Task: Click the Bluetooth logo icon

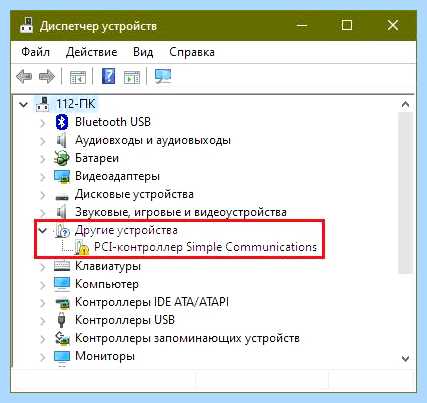Action: 62,122
